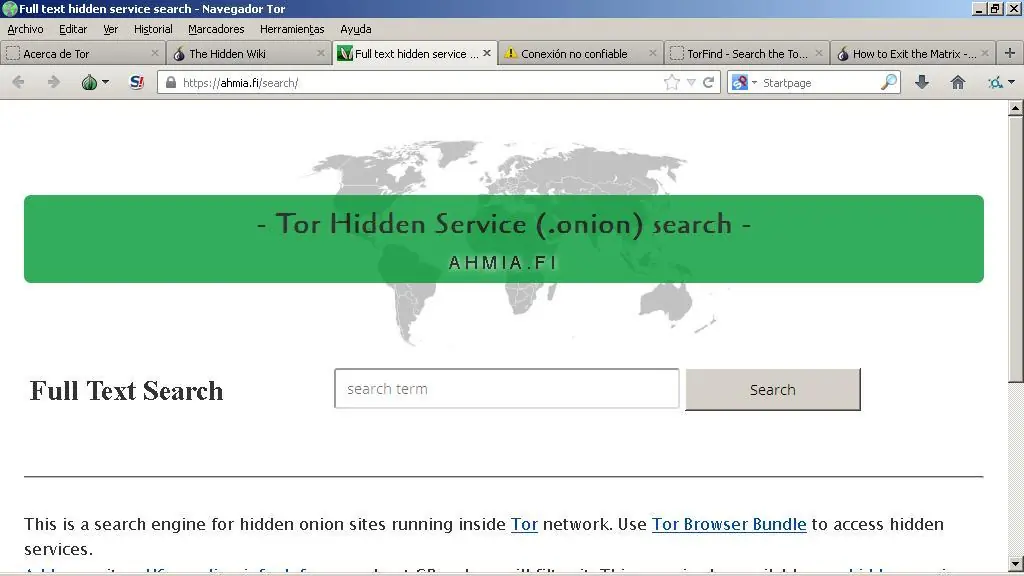Image resolution: width=1024 pixels, height=576 pixels.
Task: Close the Acerca de Tor tab
Action: tap(155, 53)
